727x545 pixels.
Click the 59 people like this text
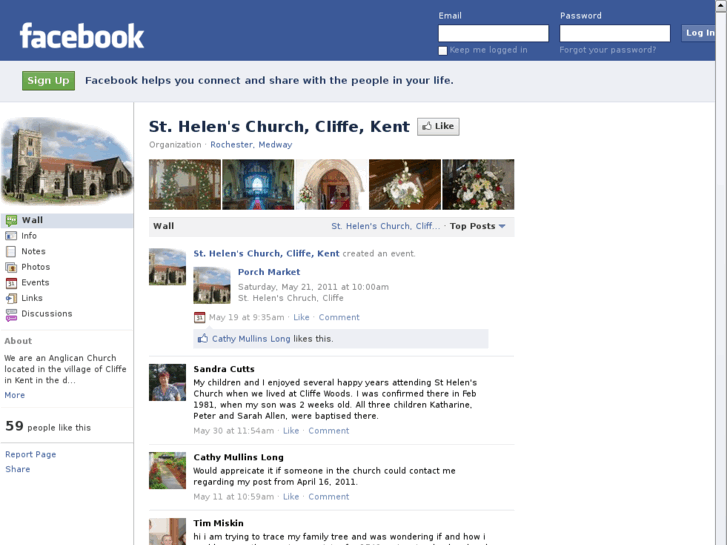48,427
